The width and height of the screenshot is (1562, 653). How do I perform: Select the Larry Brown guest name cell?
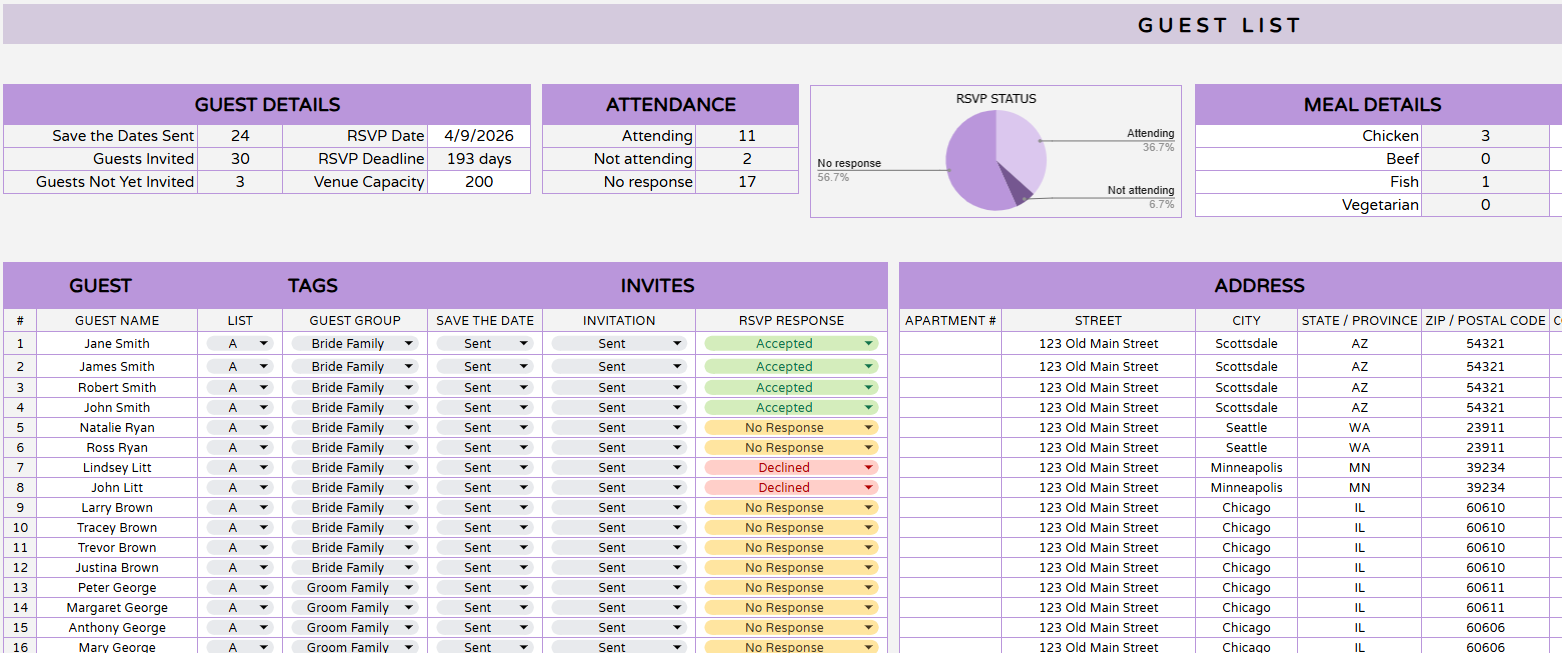(x=117, y=508)
